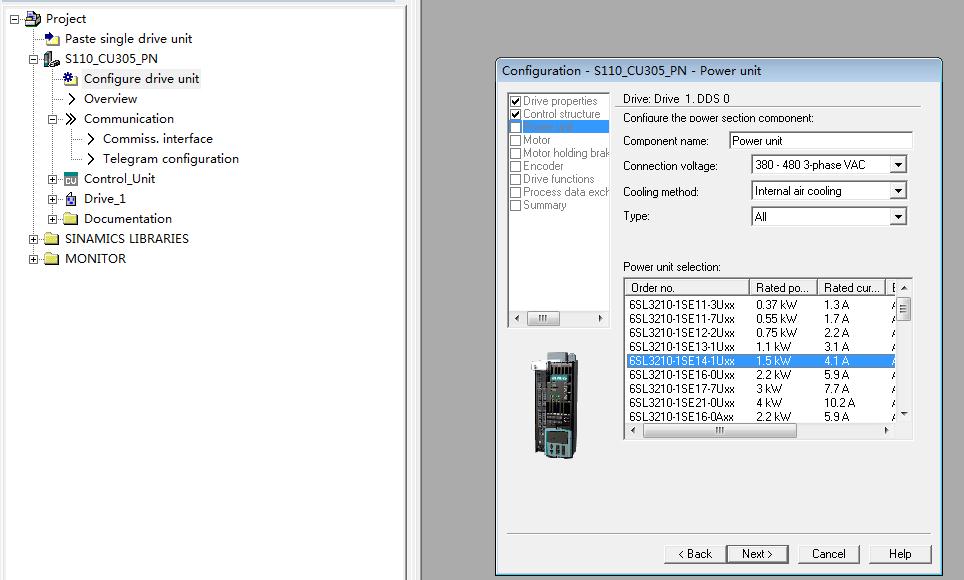
Task: Click the Overview arrow icon
Action: click(x=72, y=99)
